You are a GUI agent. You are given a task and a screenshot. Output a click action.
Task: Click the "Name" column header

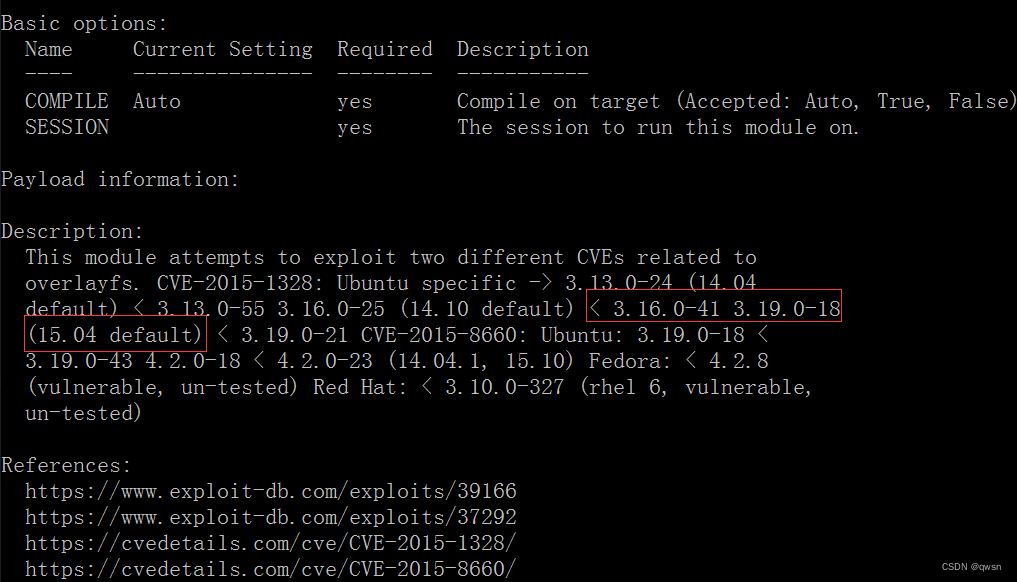point(48,49)
